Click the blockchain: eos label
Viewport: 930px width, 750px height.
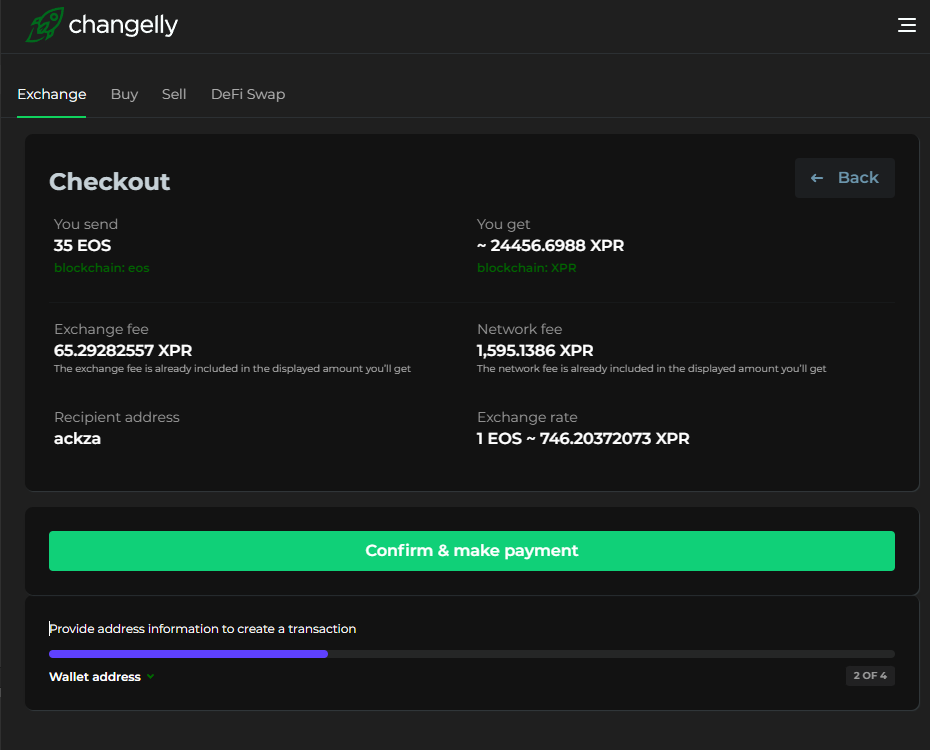click(101, 268)
